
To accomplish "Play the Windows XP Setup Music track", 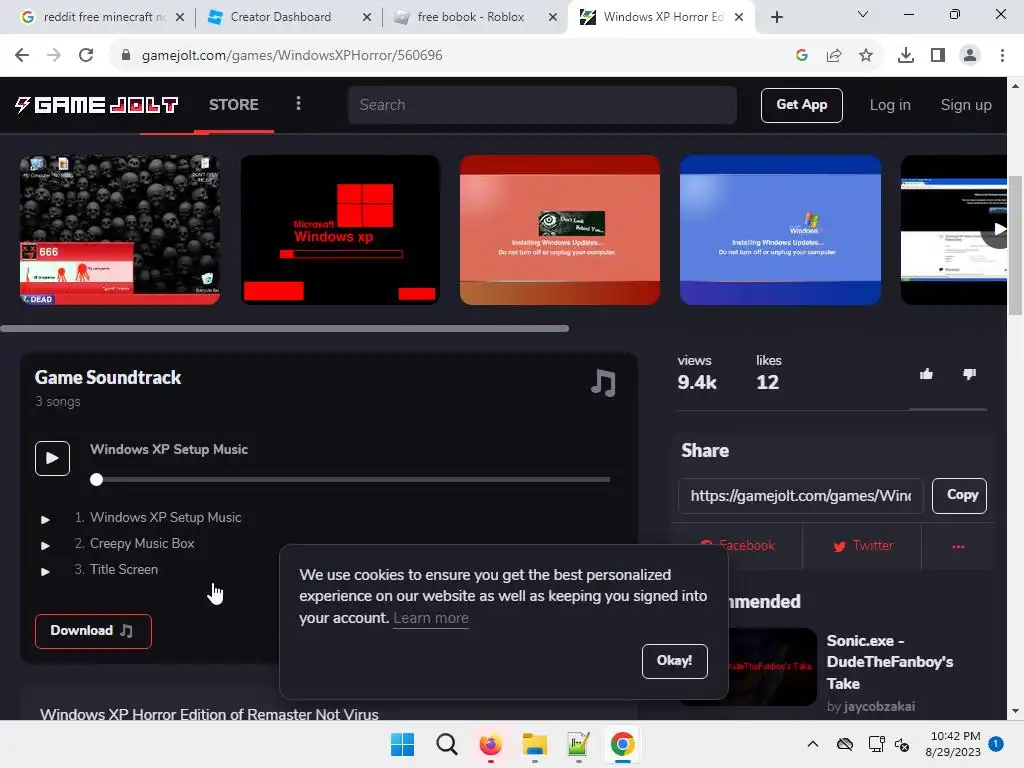I will click(52, 458).
